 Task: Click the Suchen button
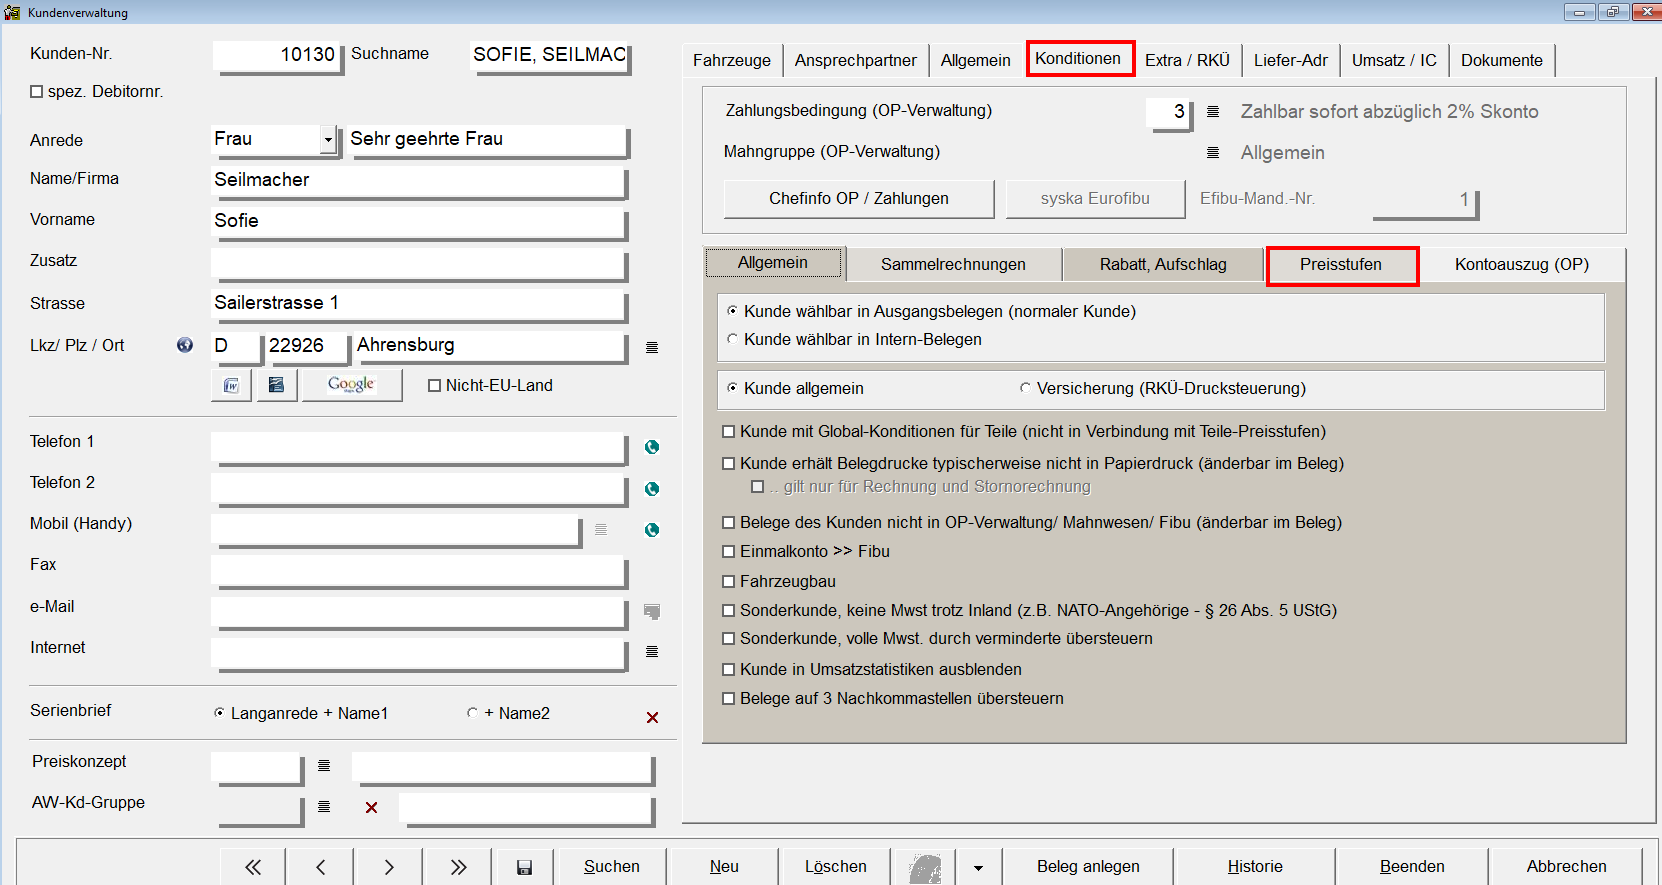pyautogui.click(x=612, y=867)
